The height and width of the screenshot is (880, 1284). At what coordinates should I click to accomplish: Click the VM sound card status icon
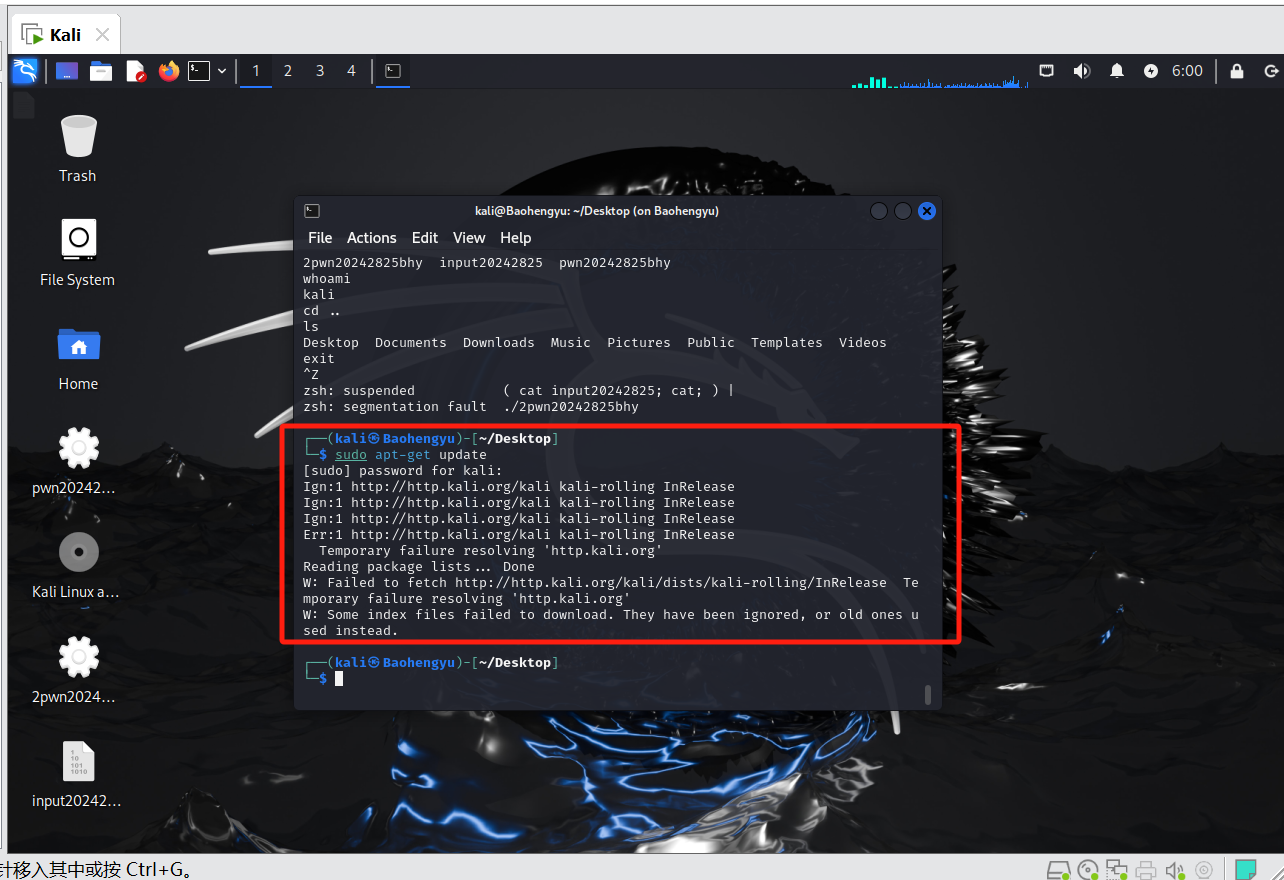(x=1175, y=870)
